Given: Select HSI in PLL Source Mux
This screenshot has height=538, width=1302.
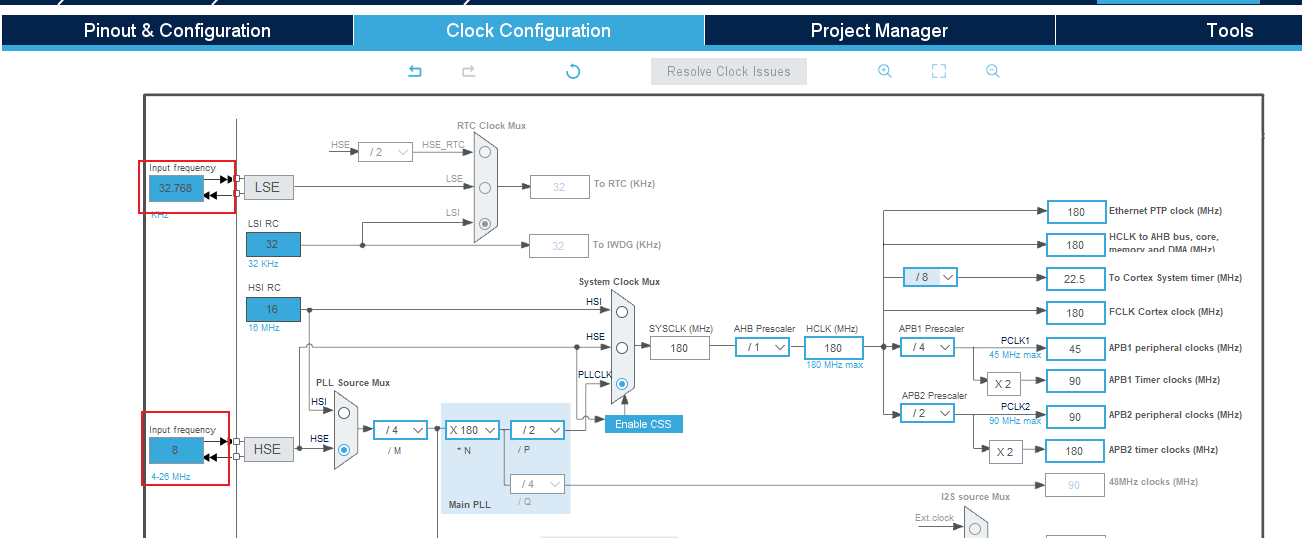Looking at the screenshot, I should coord(344,412).
